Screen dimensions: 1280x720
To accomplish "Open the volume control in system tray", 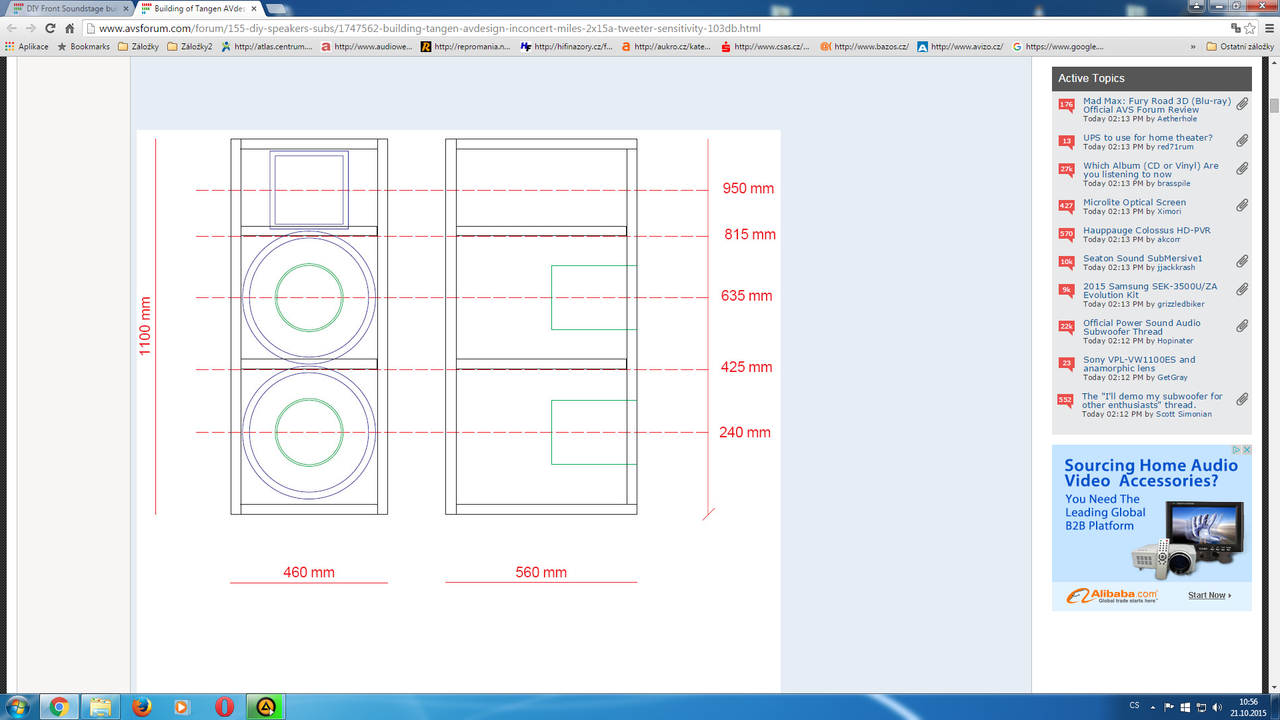I will tap(1215, 706).
